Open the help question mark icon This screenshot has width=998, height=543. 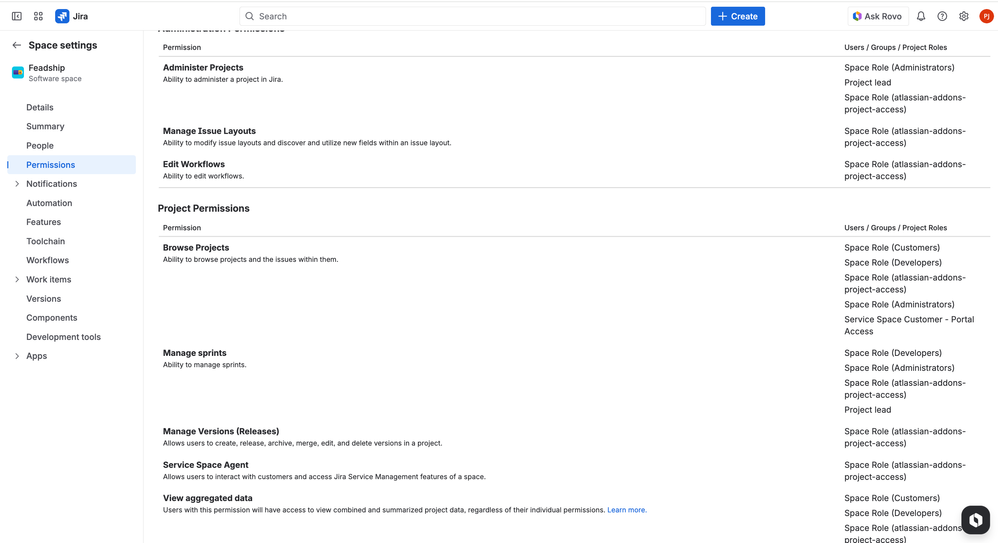(942, 17)
